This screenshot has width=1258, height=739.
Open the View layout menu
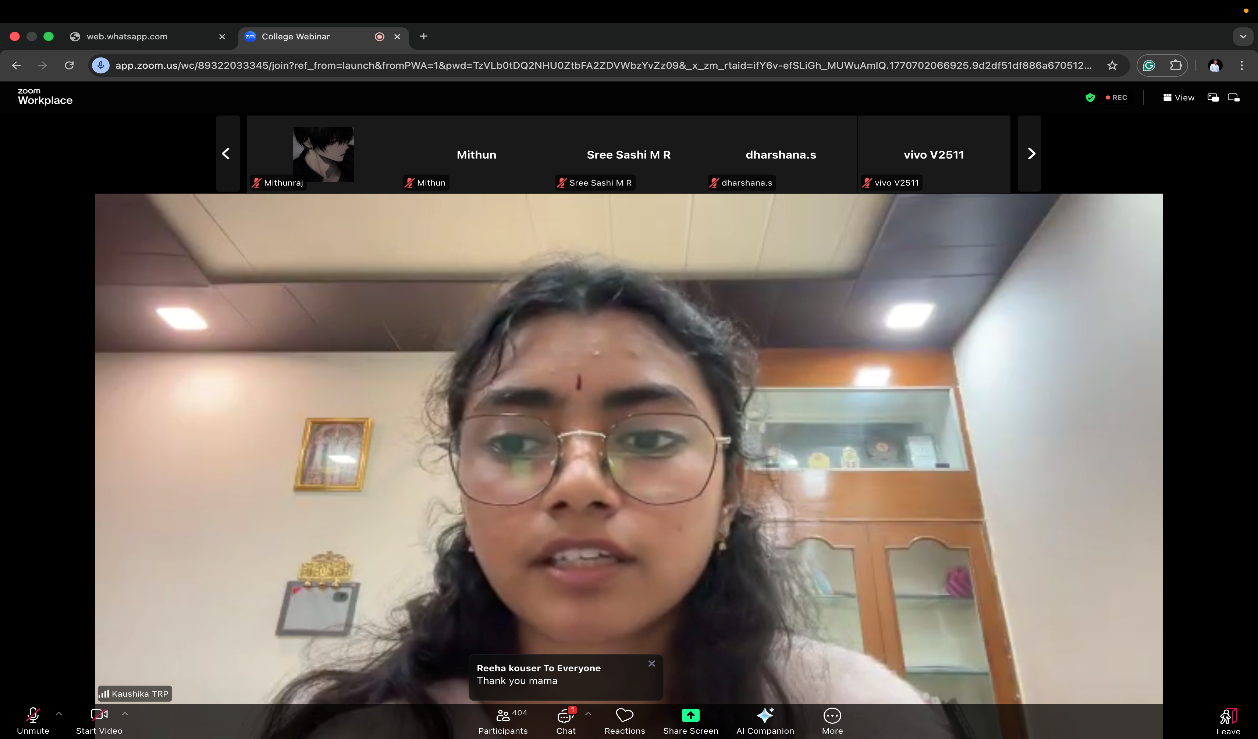(x=1179, y=98)
